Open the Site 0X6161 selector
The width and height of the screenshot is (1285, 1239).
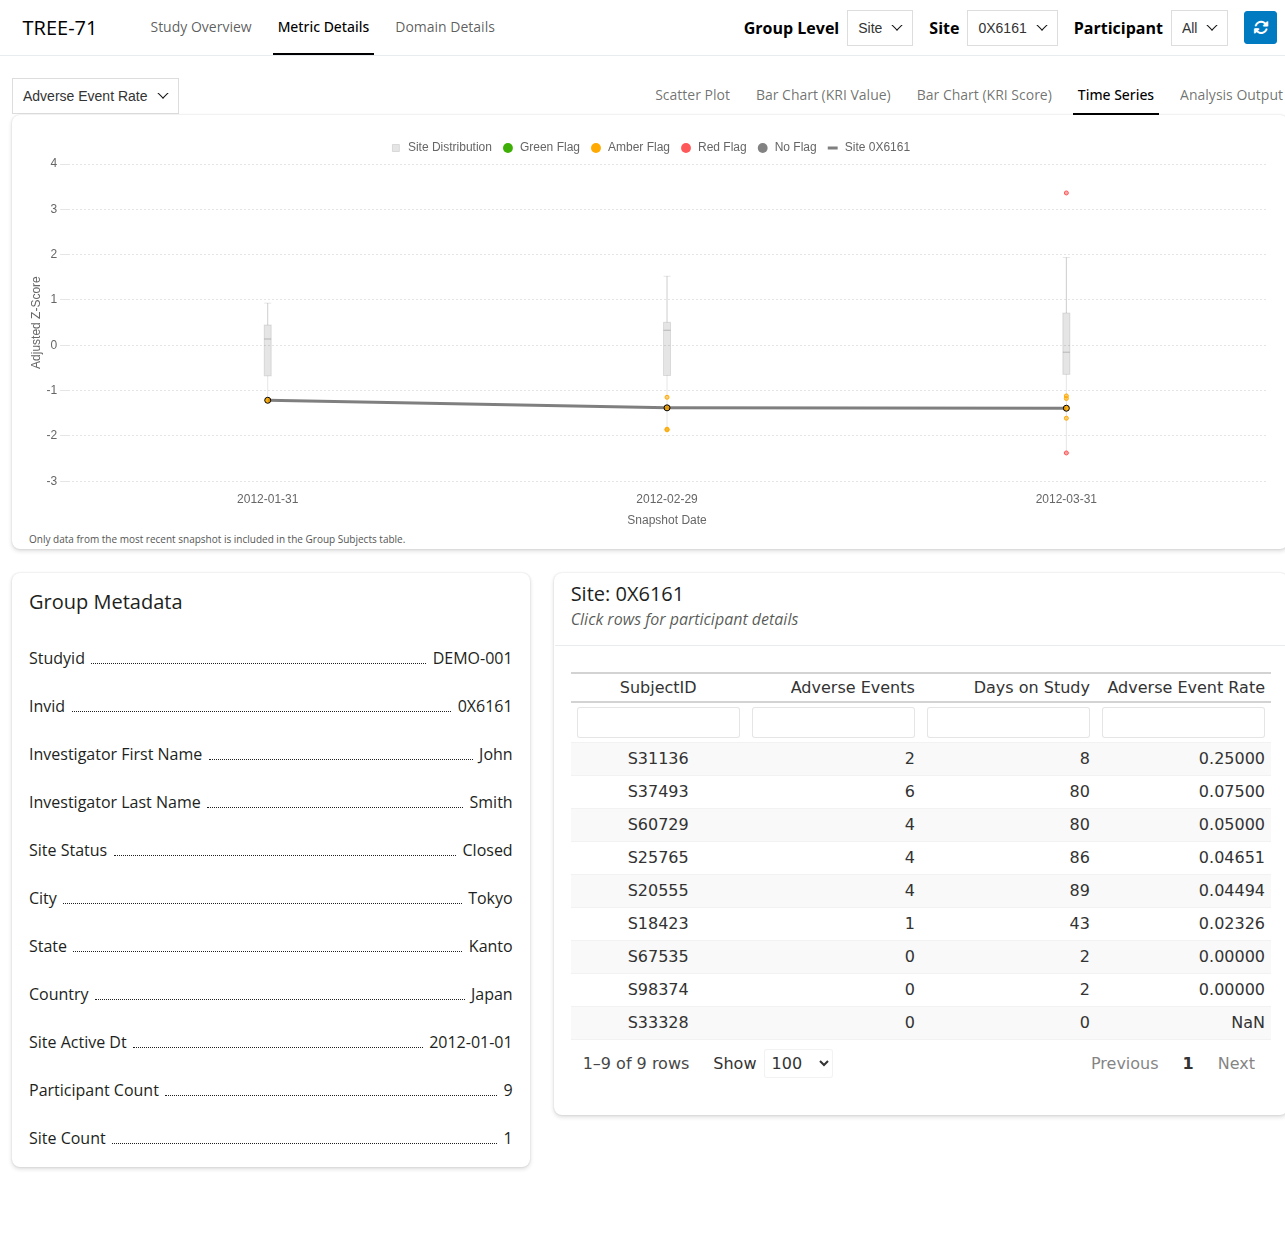pyautogui.click(x=1011, y=28)
